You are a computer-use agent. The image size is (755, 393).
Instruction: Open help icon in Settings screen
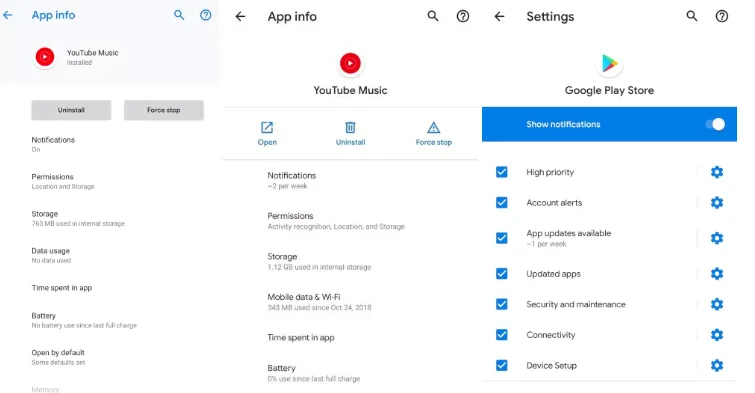[x=722, y=16]
